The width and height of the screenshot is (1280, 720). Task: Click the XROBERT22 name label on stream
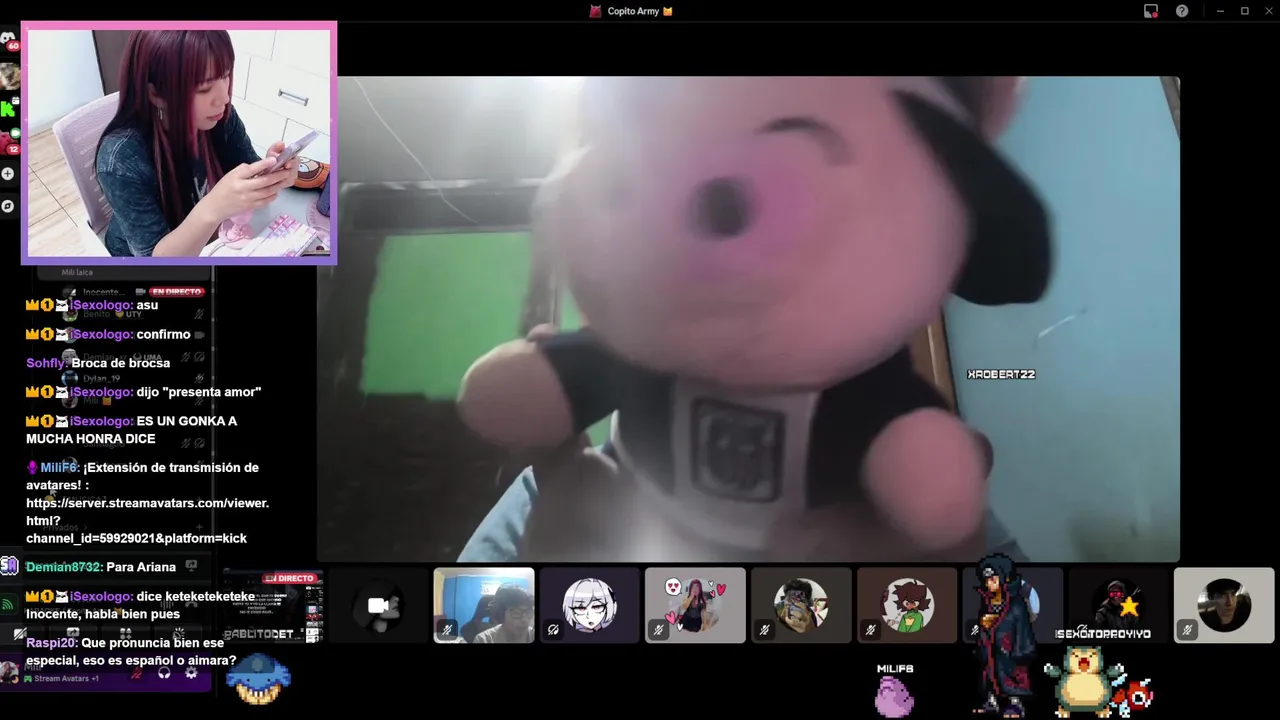coord(1001,374)
